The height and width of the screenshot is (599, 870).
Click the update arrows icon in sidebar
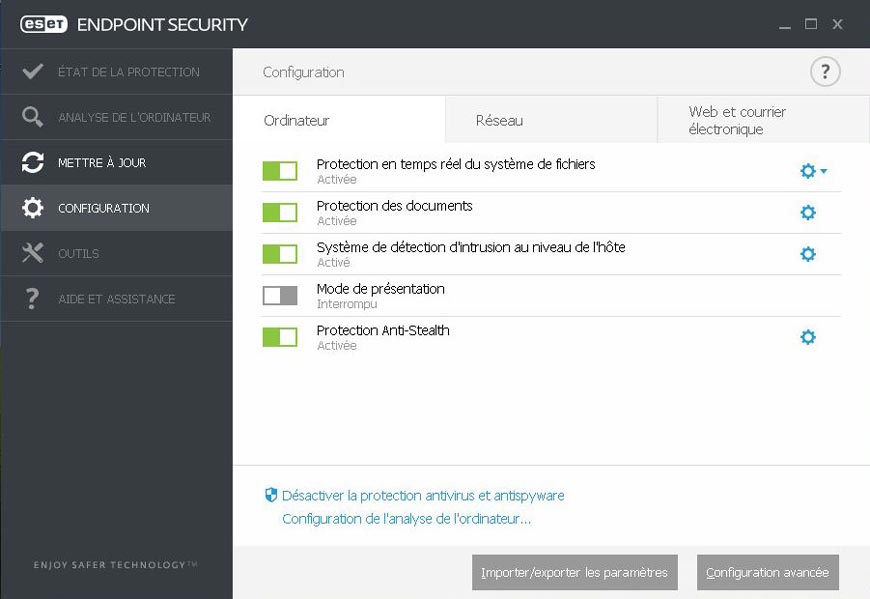pyautogui.click(x=33, y=163)
